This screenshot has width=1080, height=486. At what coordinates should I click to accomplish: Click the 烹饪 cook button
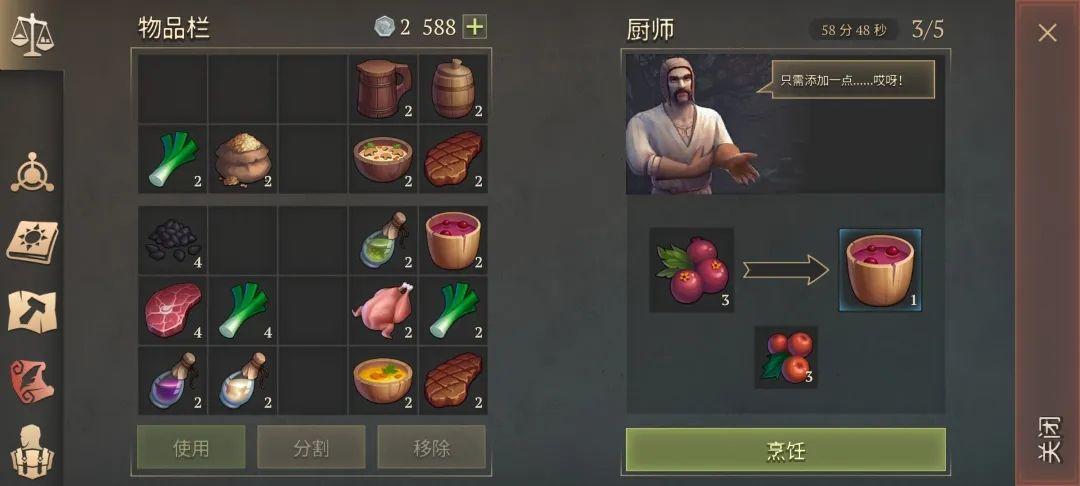point(785,450)
